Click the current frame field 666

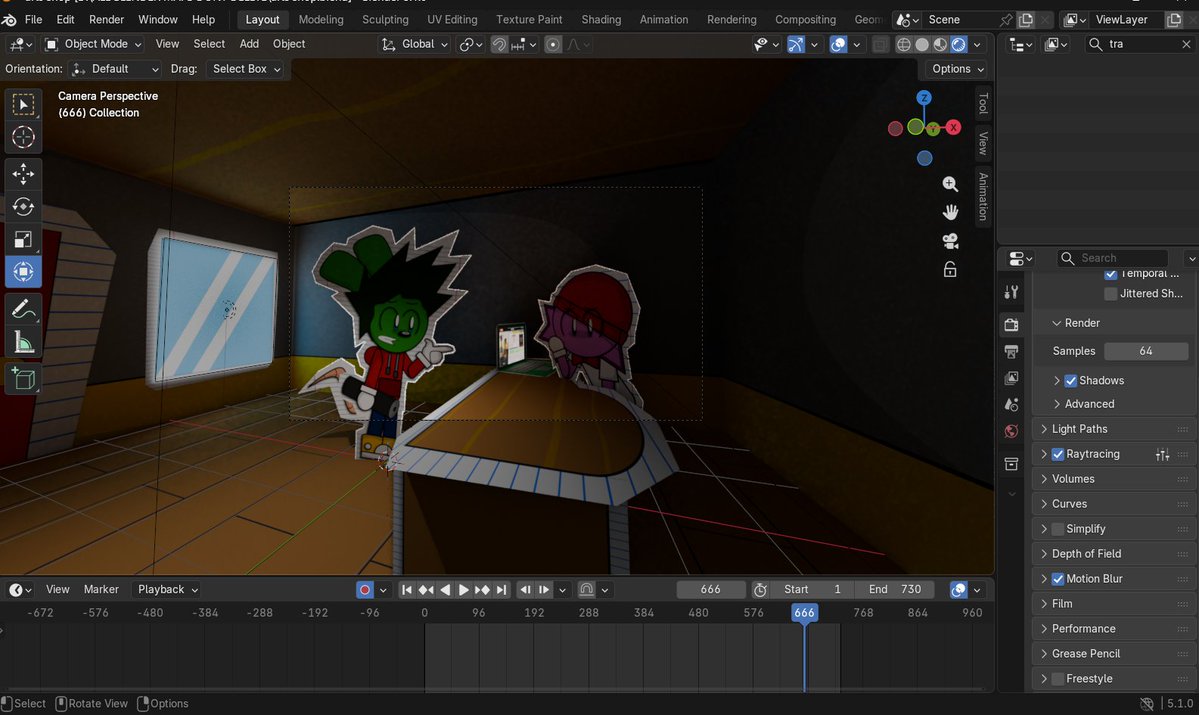[x=710, y=590]
